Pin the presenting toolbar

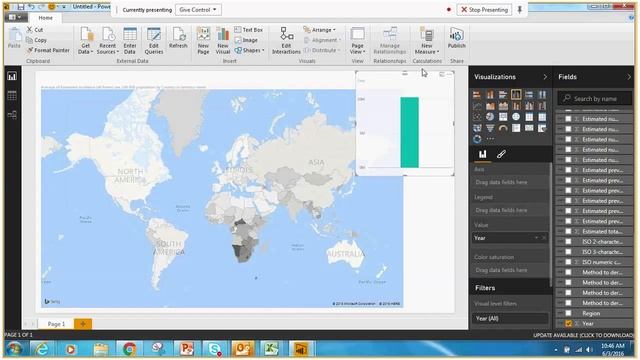click(x=520, y=9)
